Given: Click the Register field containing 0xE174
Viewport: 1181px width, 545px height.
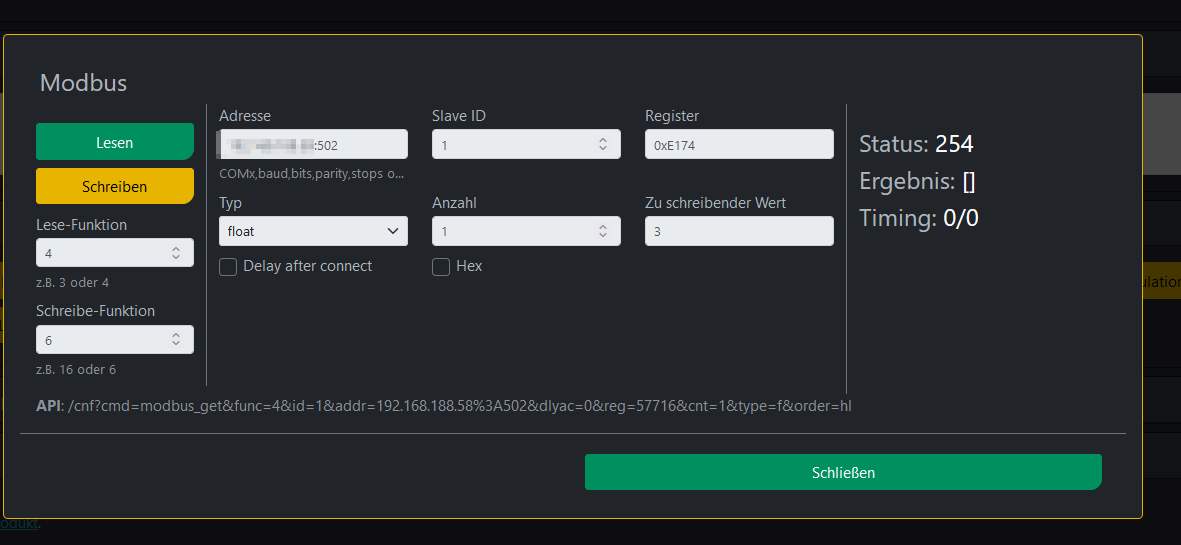Looking at the screenshot, I should 738,144.
